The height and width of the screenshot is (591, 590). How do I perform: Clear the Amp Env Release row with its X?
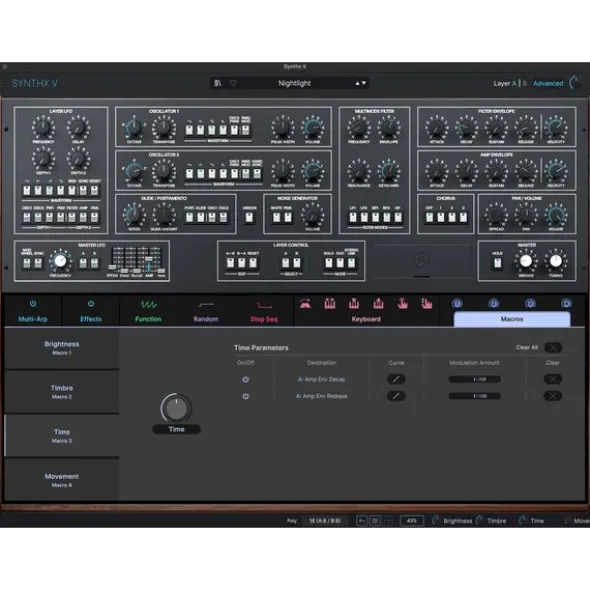553,396
